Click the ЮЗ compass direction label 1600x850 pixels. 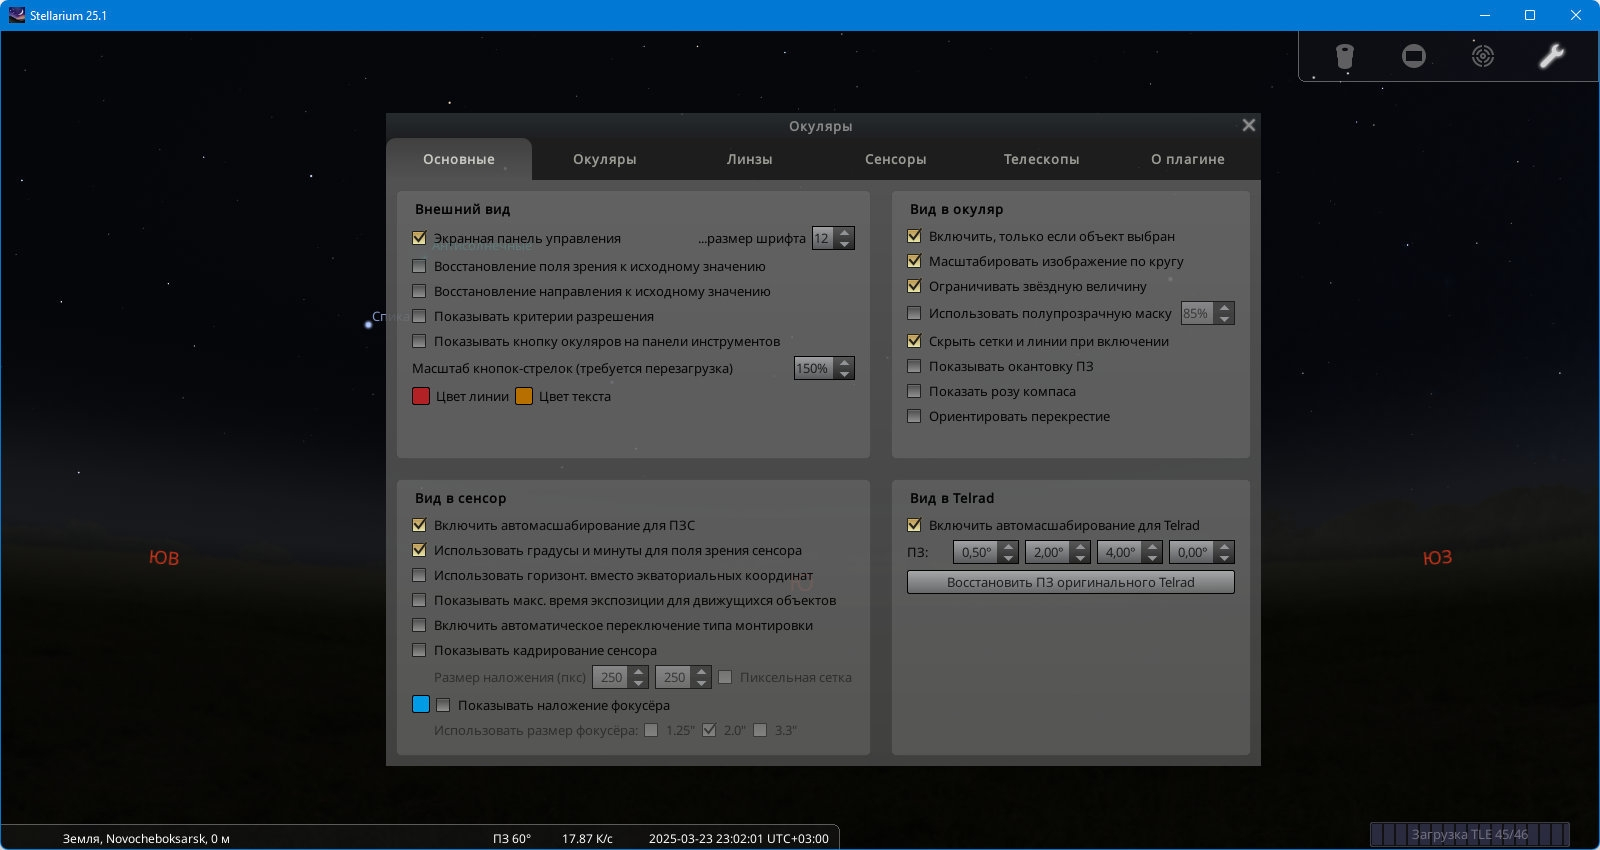pos(1437,558)
